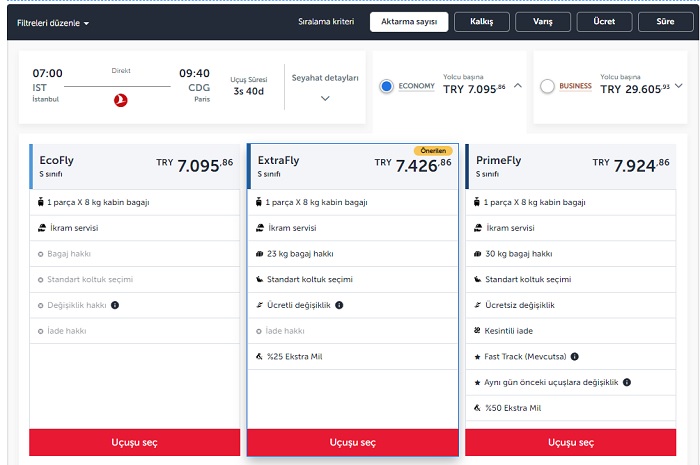The width and height of the screenshot is (700, 465).
Task: Click EcoFly cabin baggage icon
Action: pos(41,202)
